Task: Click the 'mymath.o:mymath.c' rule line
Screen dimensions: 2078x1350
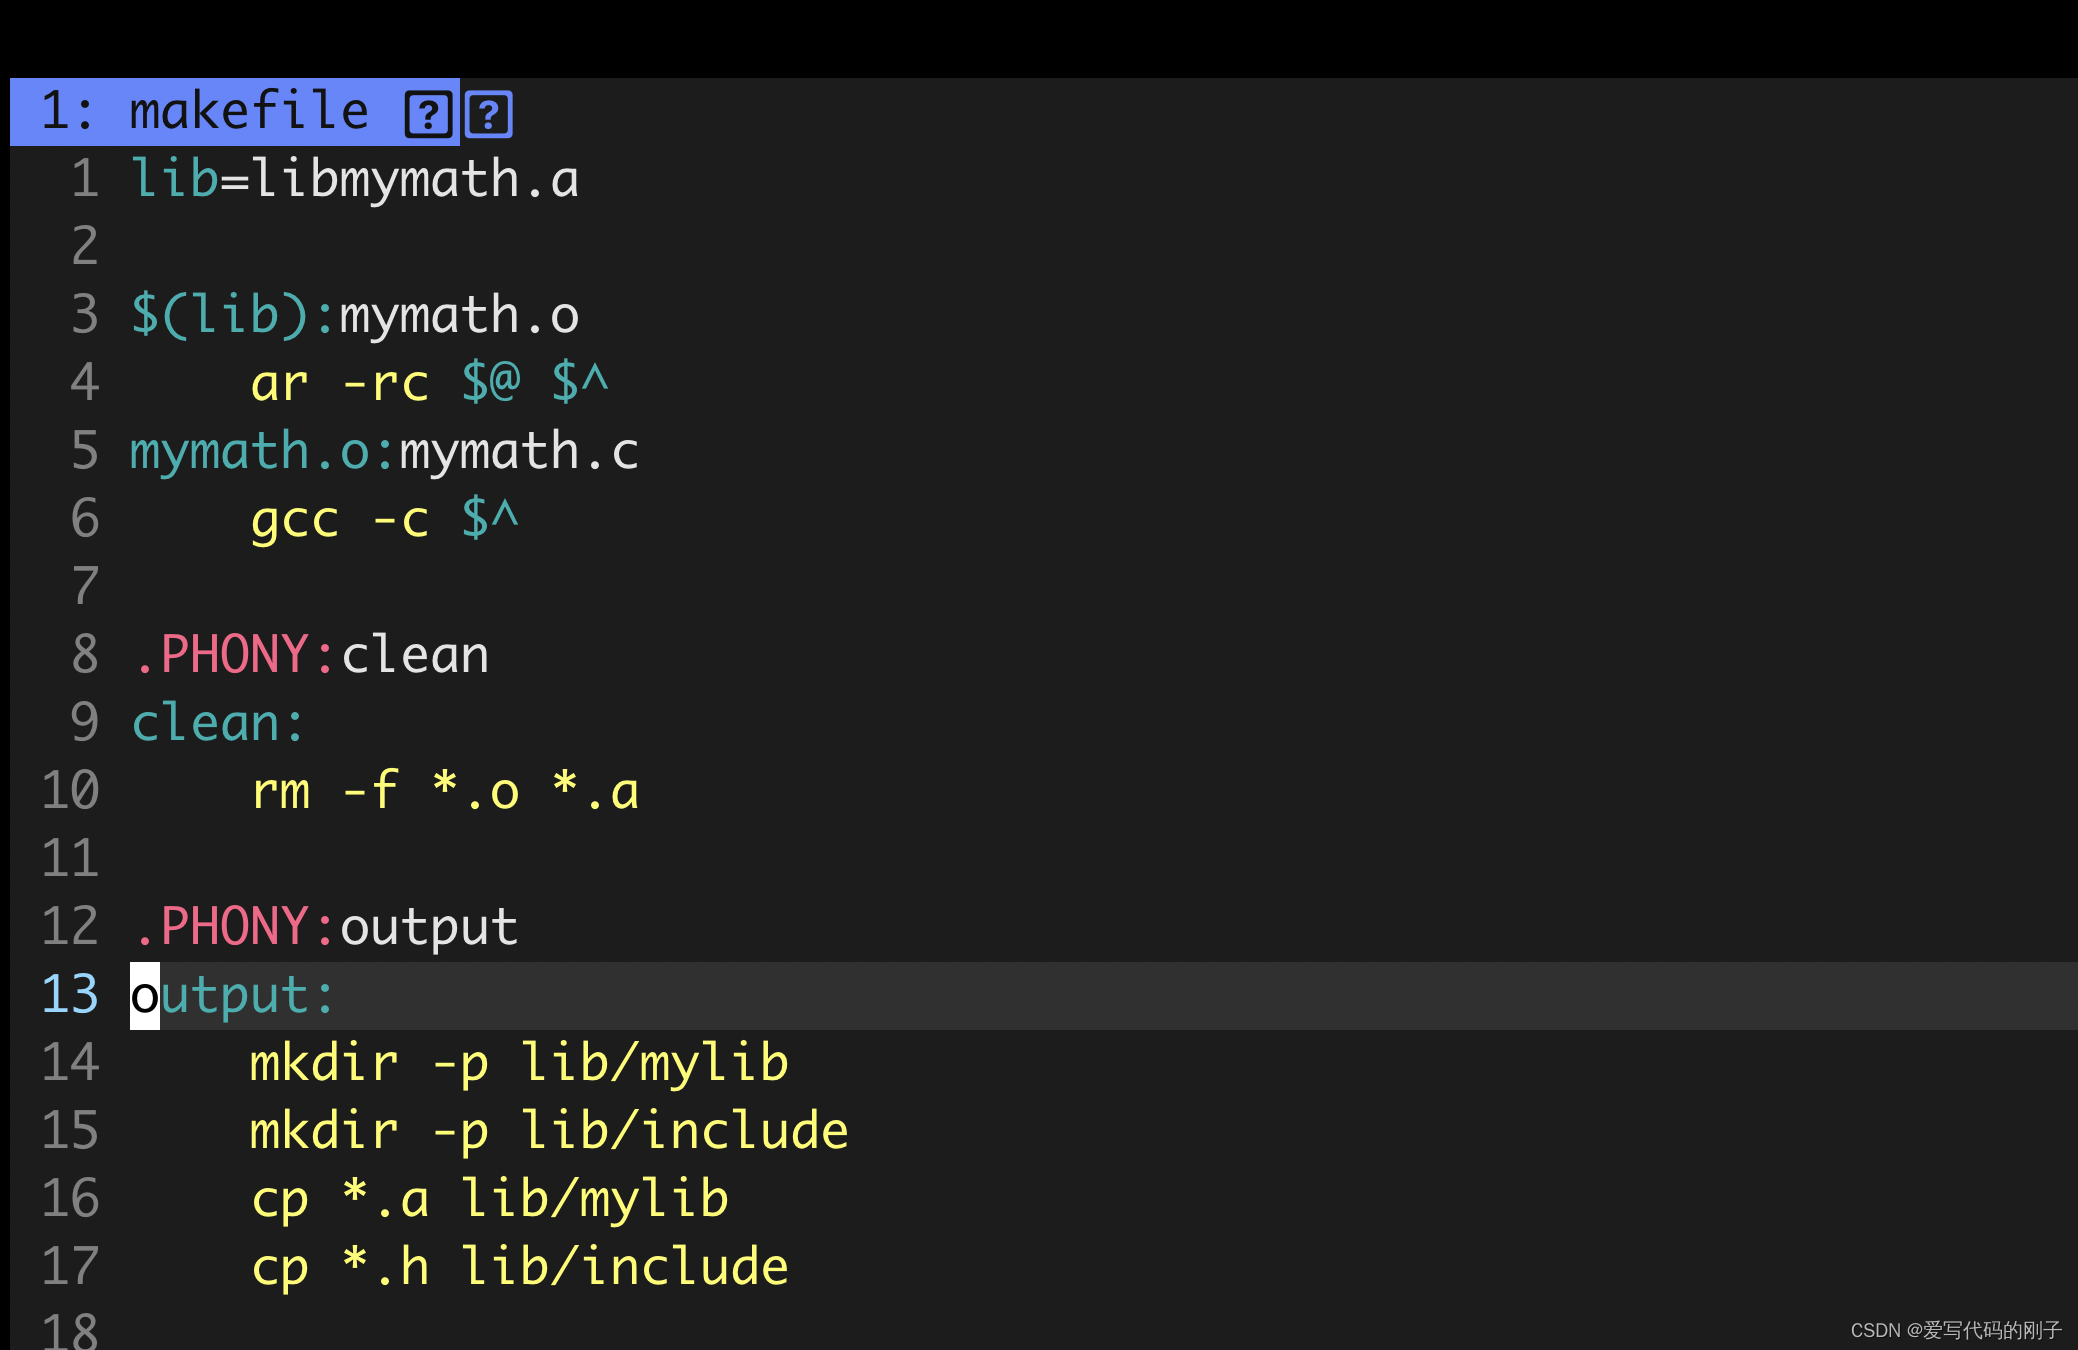Action: point(385,452)
